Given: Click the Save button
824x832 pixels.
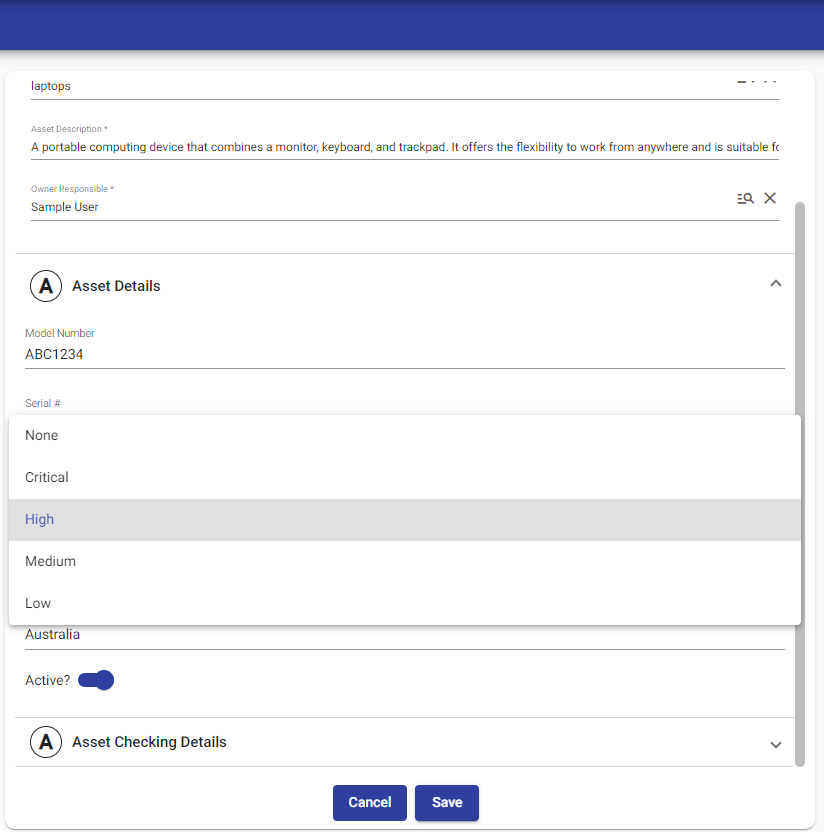Looking at the screenshot, I should [447, 802].
